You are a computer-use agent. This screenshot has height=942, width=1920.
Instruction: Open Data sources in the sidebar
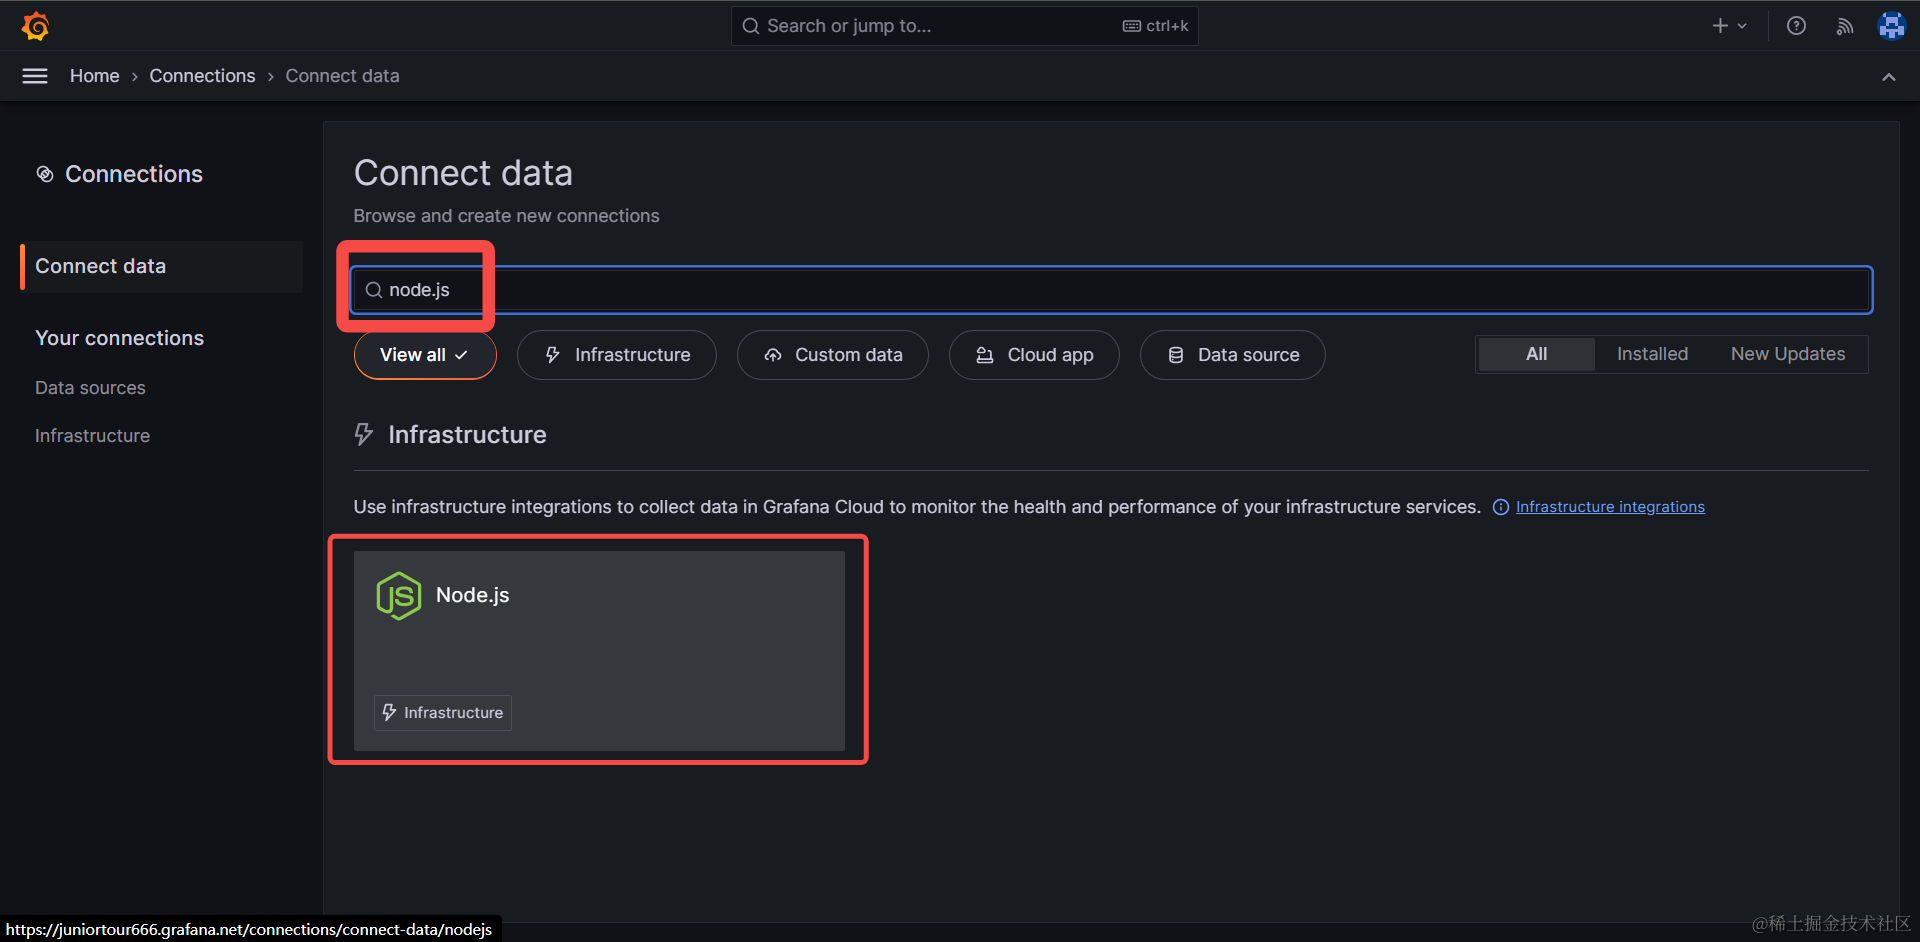click(x=90, y=388)
